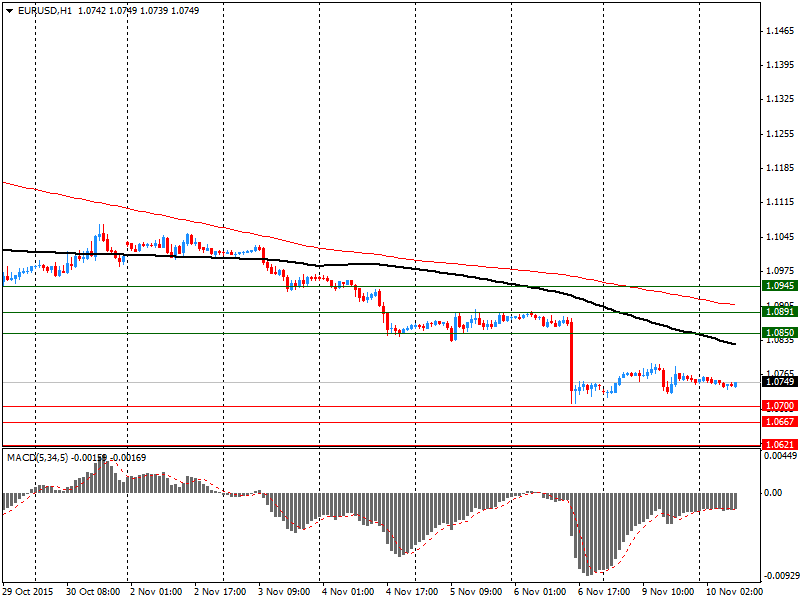Click the 2 Nov 17:00 time label
The height and width of the screenshot is (600, 800).
220,592
